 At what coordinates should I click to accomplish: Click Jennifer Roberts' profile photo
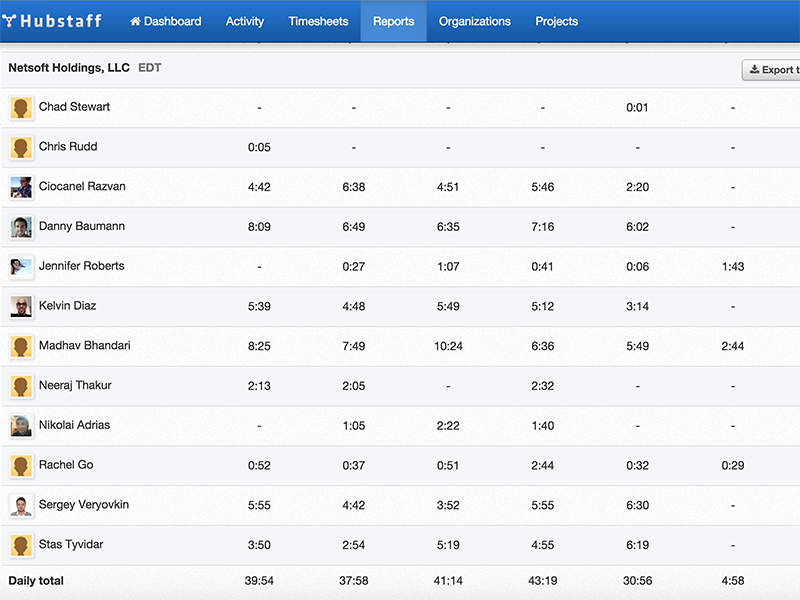[x=21, y=267]
